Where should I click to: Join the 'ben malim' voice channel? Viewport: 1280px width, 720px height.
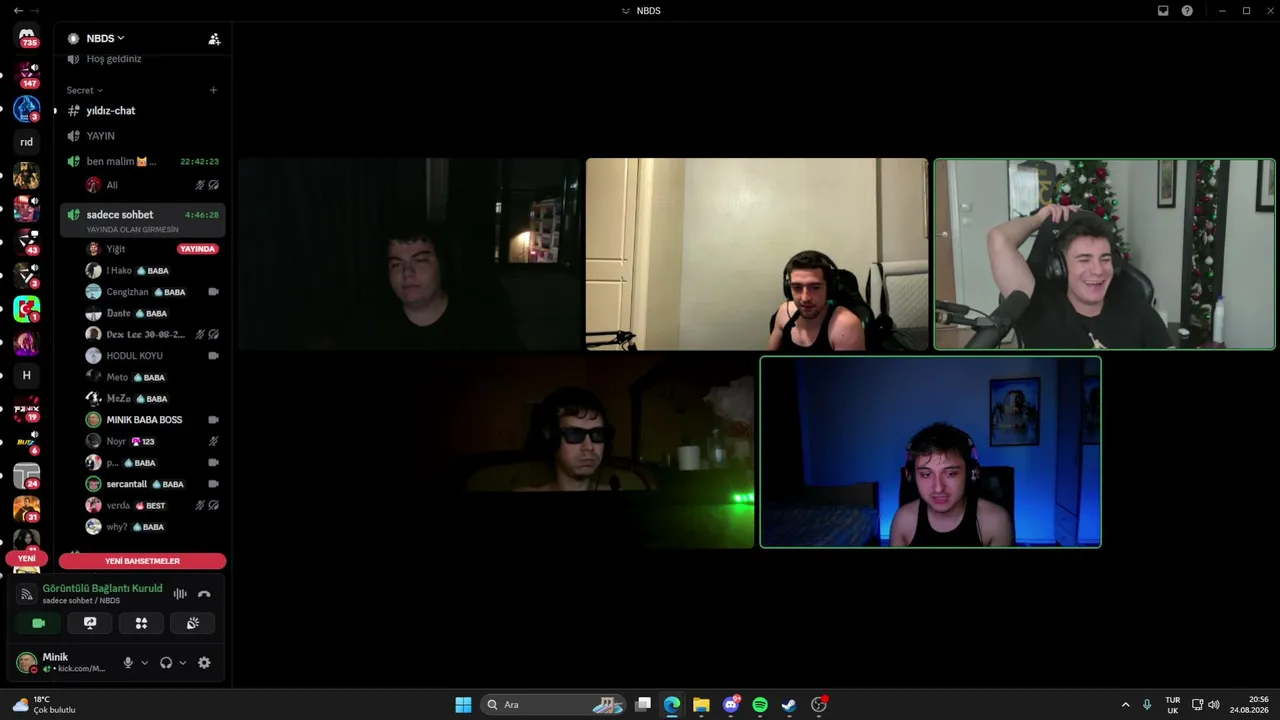pyautogui.click(x=143, y=161)
